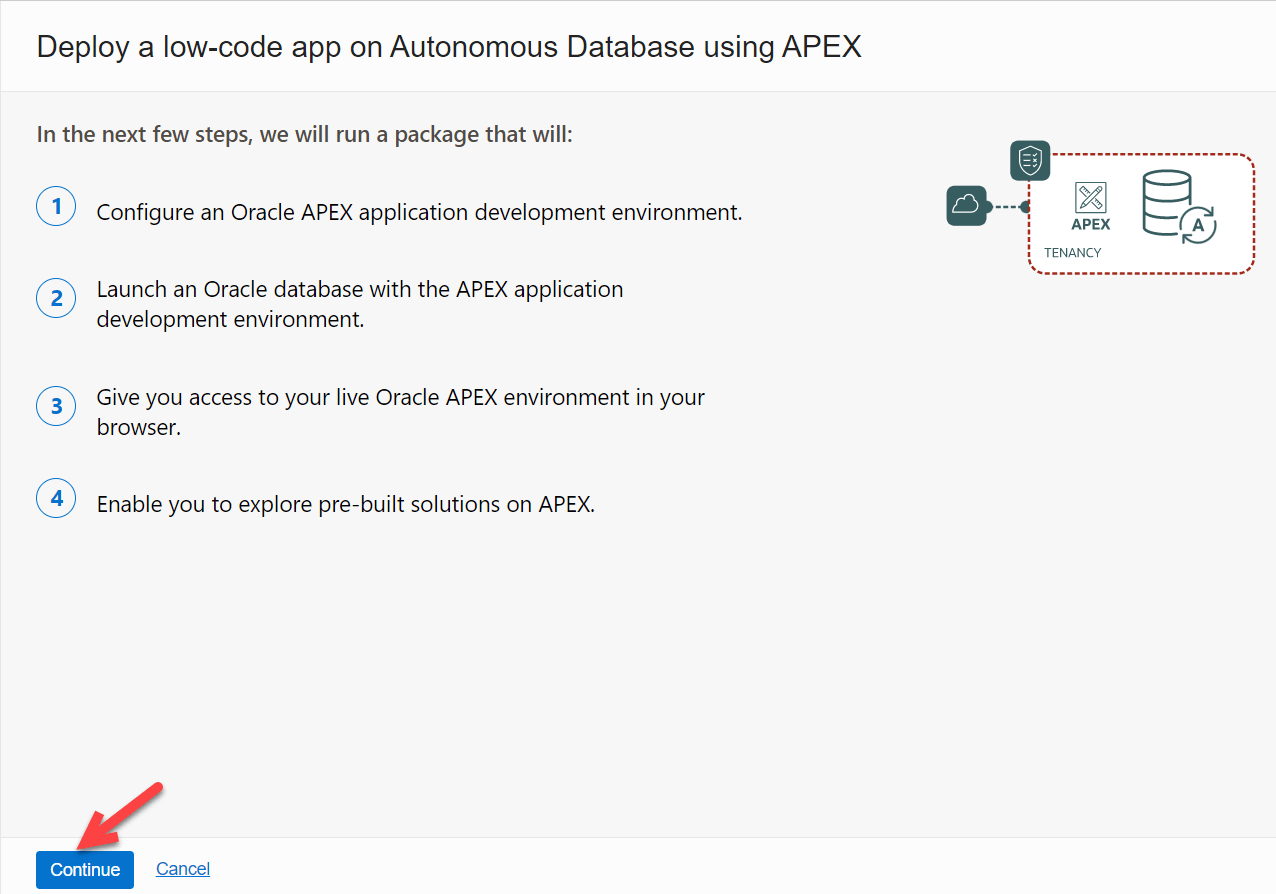Viewport: 1276px width, 894px height.
Task: Click the text 'Configure an Oracle APEX application development environment.'
Action: [419, 213]
